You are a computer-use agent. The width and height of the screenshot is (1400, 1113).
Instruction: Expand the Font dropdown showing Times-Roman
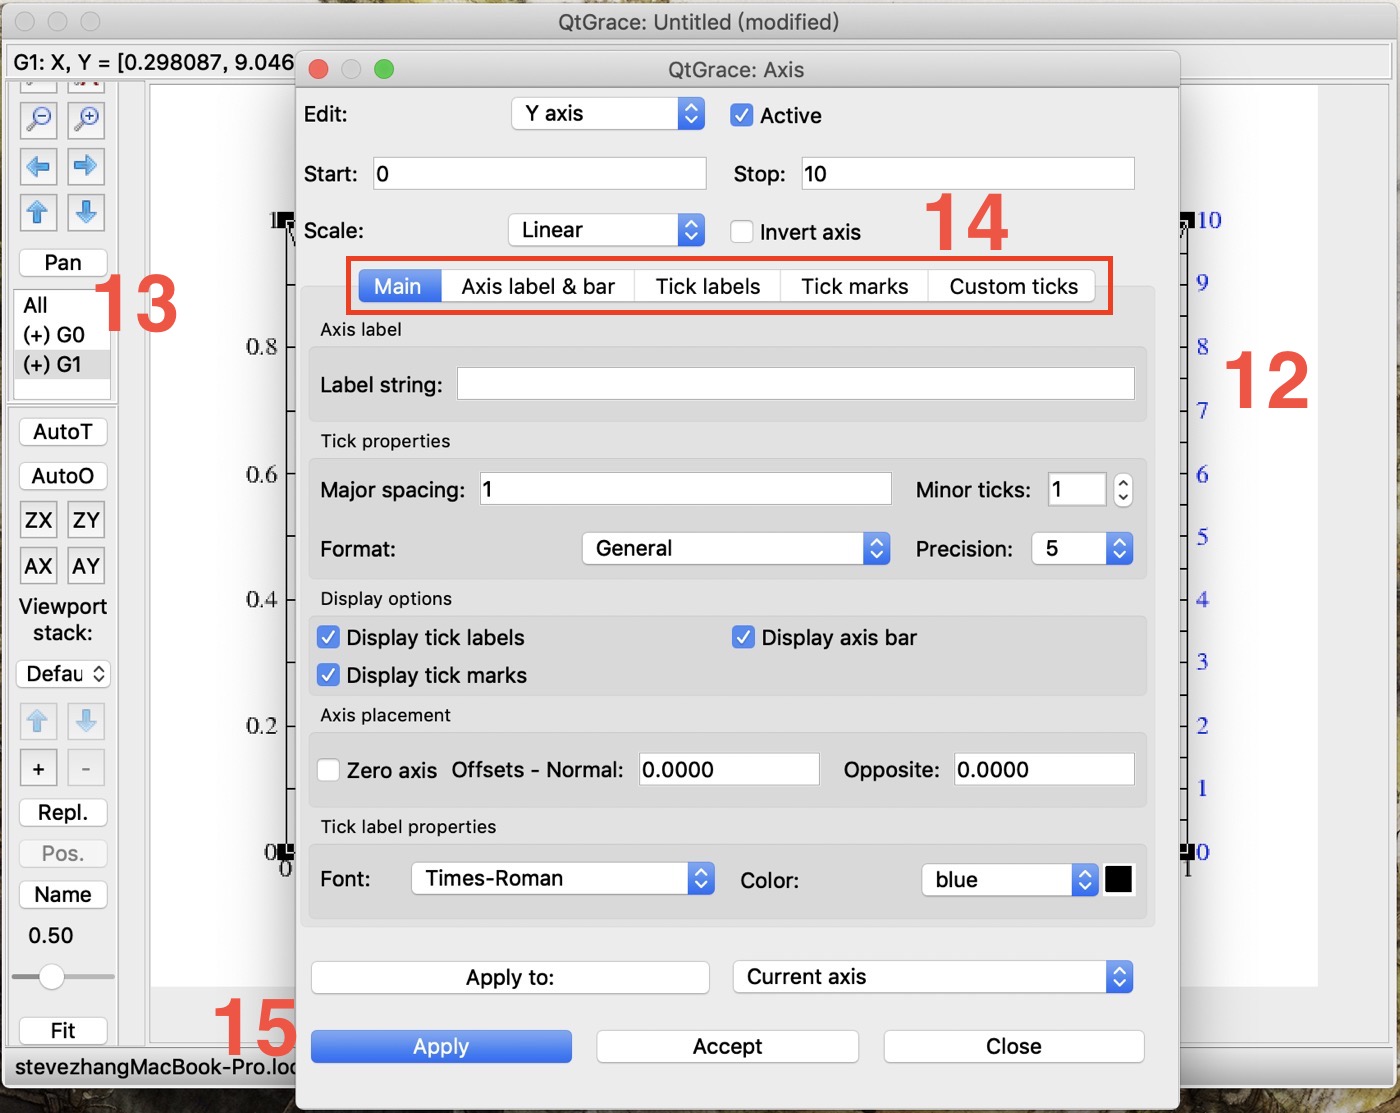(x=562, y=879)
